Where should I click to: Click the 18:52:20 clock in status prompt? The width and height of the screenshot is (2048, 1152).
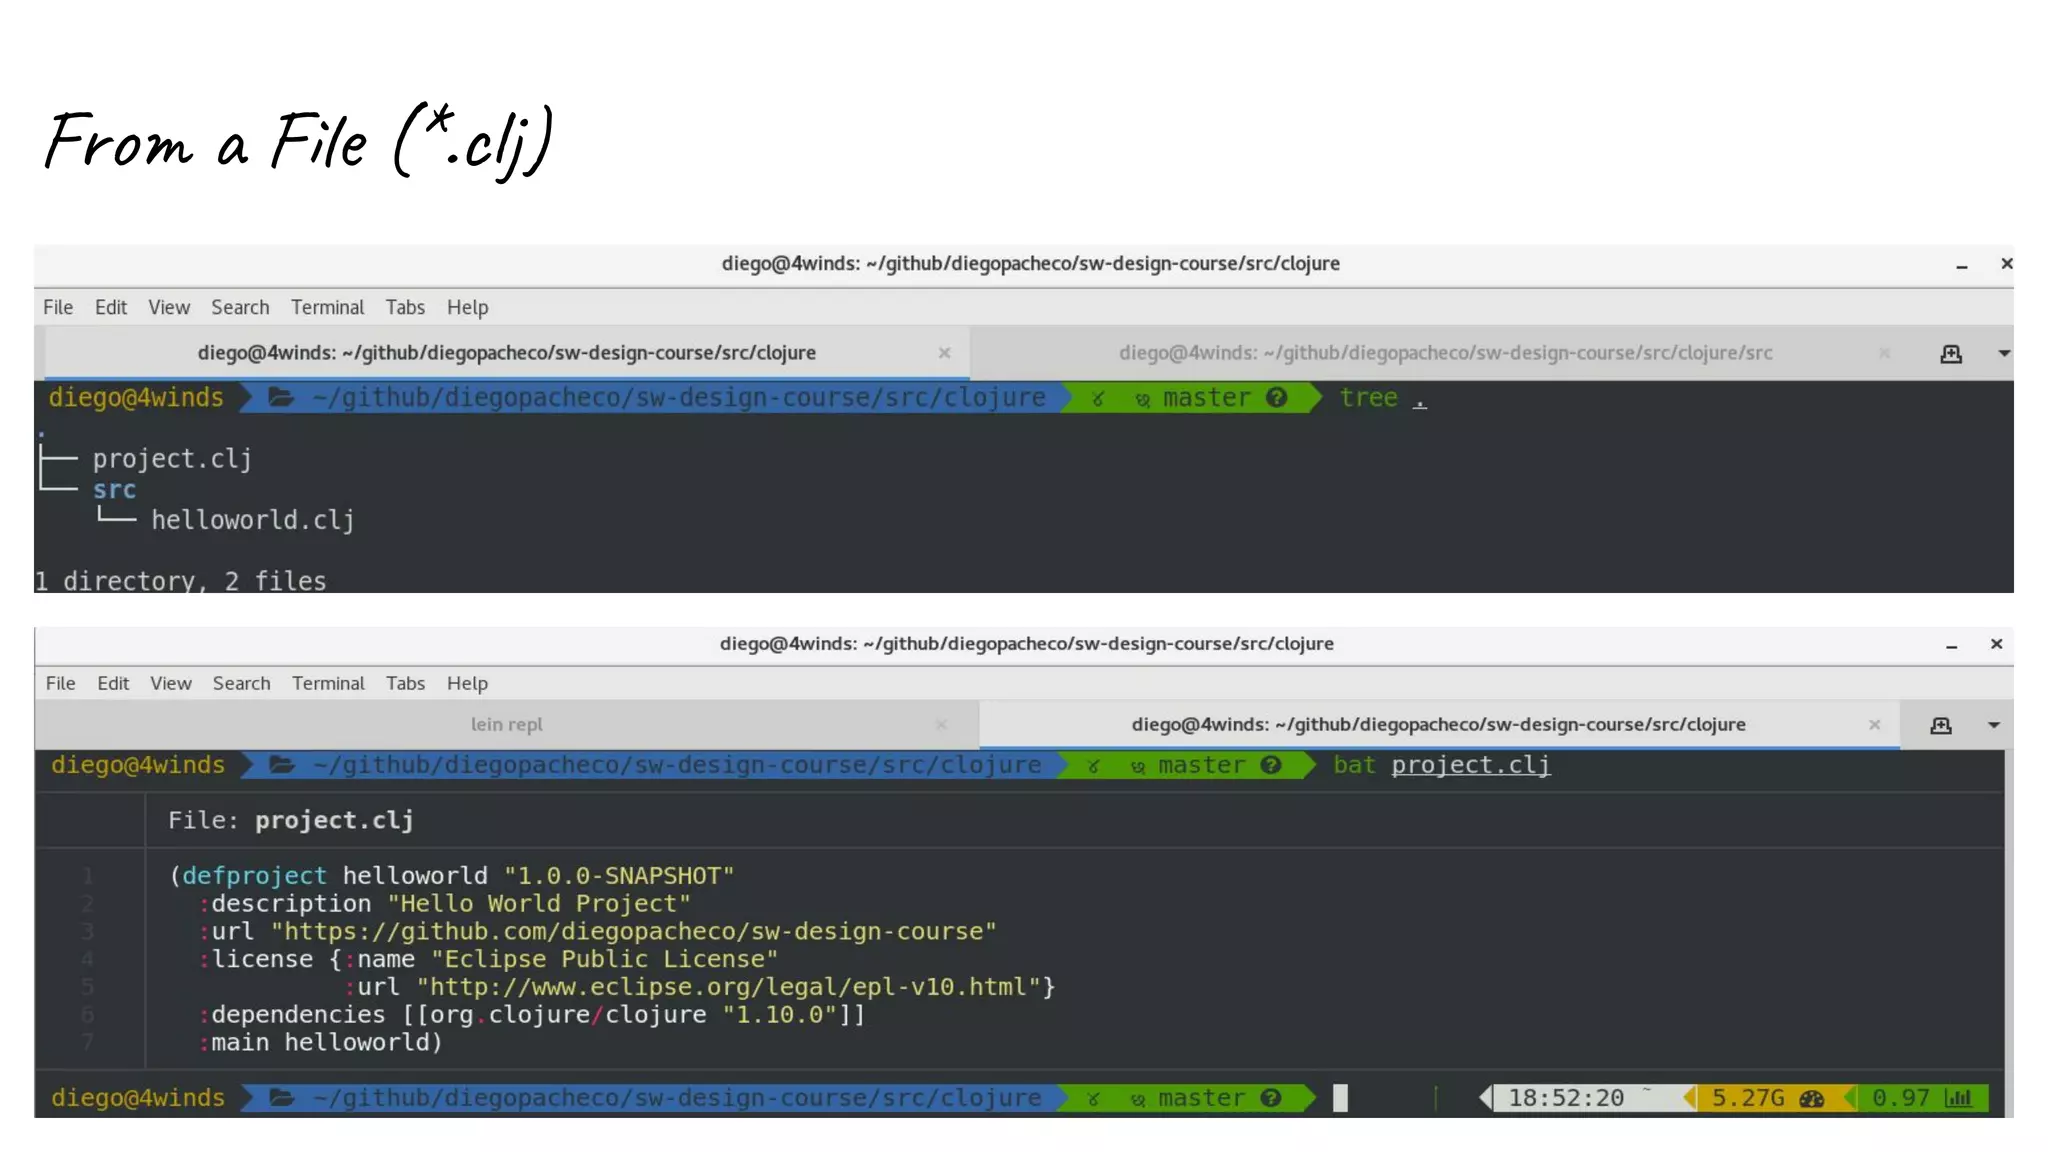[x=1566, y=1098]
